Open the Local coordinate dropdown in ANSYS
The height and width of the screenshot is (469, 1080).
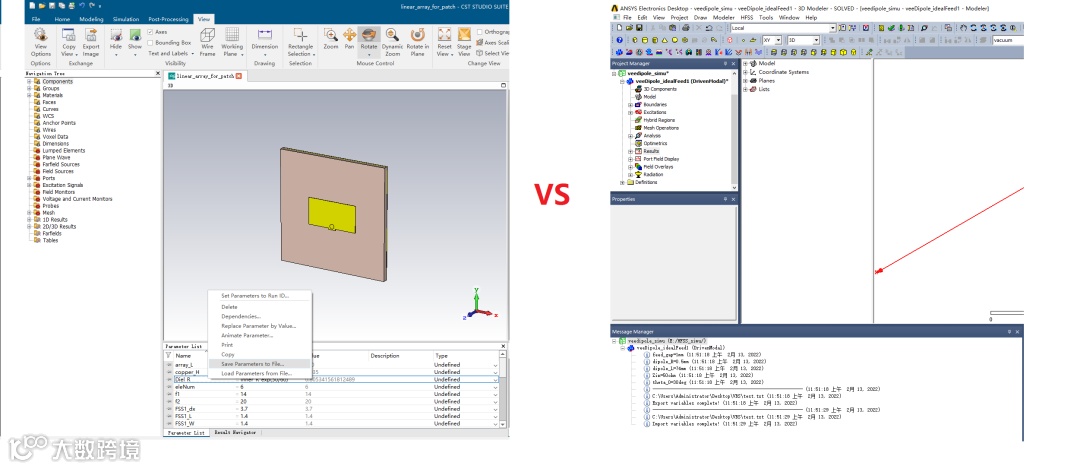833,28
